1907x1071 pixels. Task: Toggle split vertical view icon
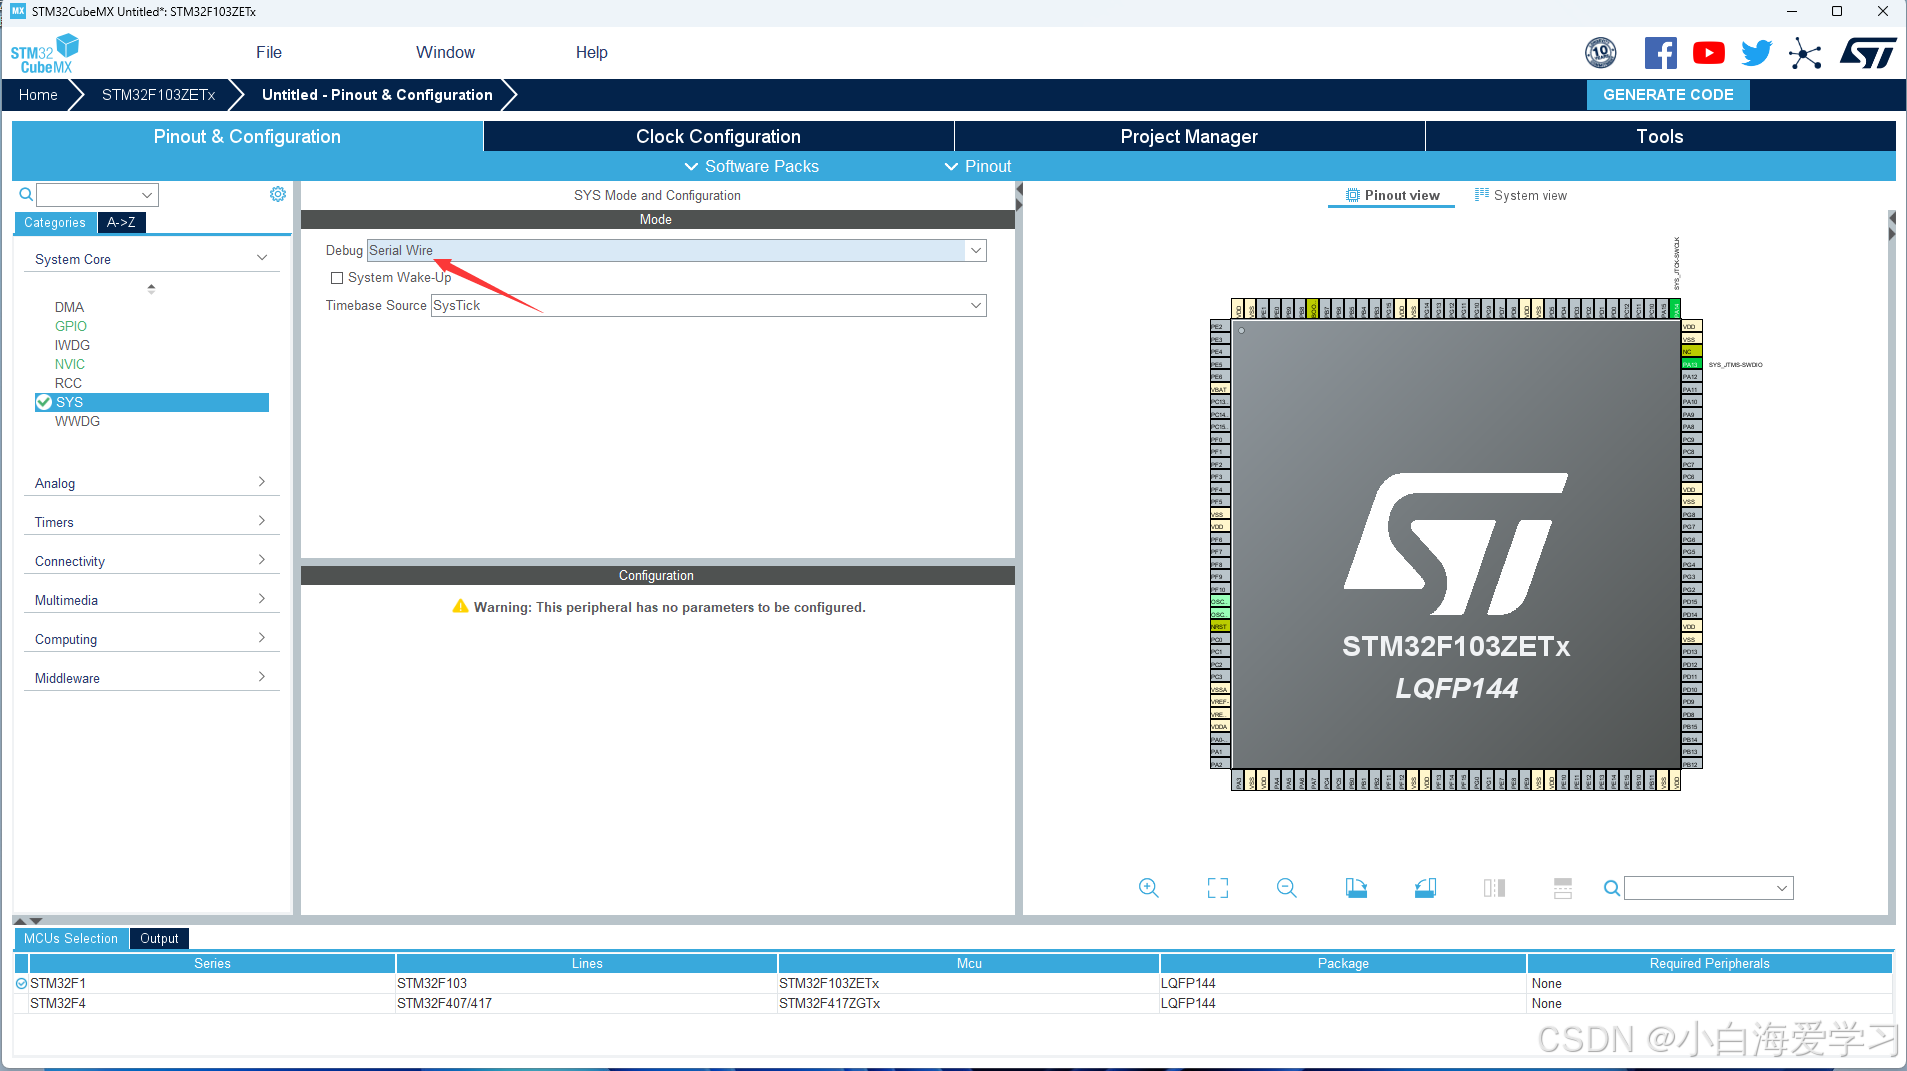pyautogui.click(x=1494, y=888)
